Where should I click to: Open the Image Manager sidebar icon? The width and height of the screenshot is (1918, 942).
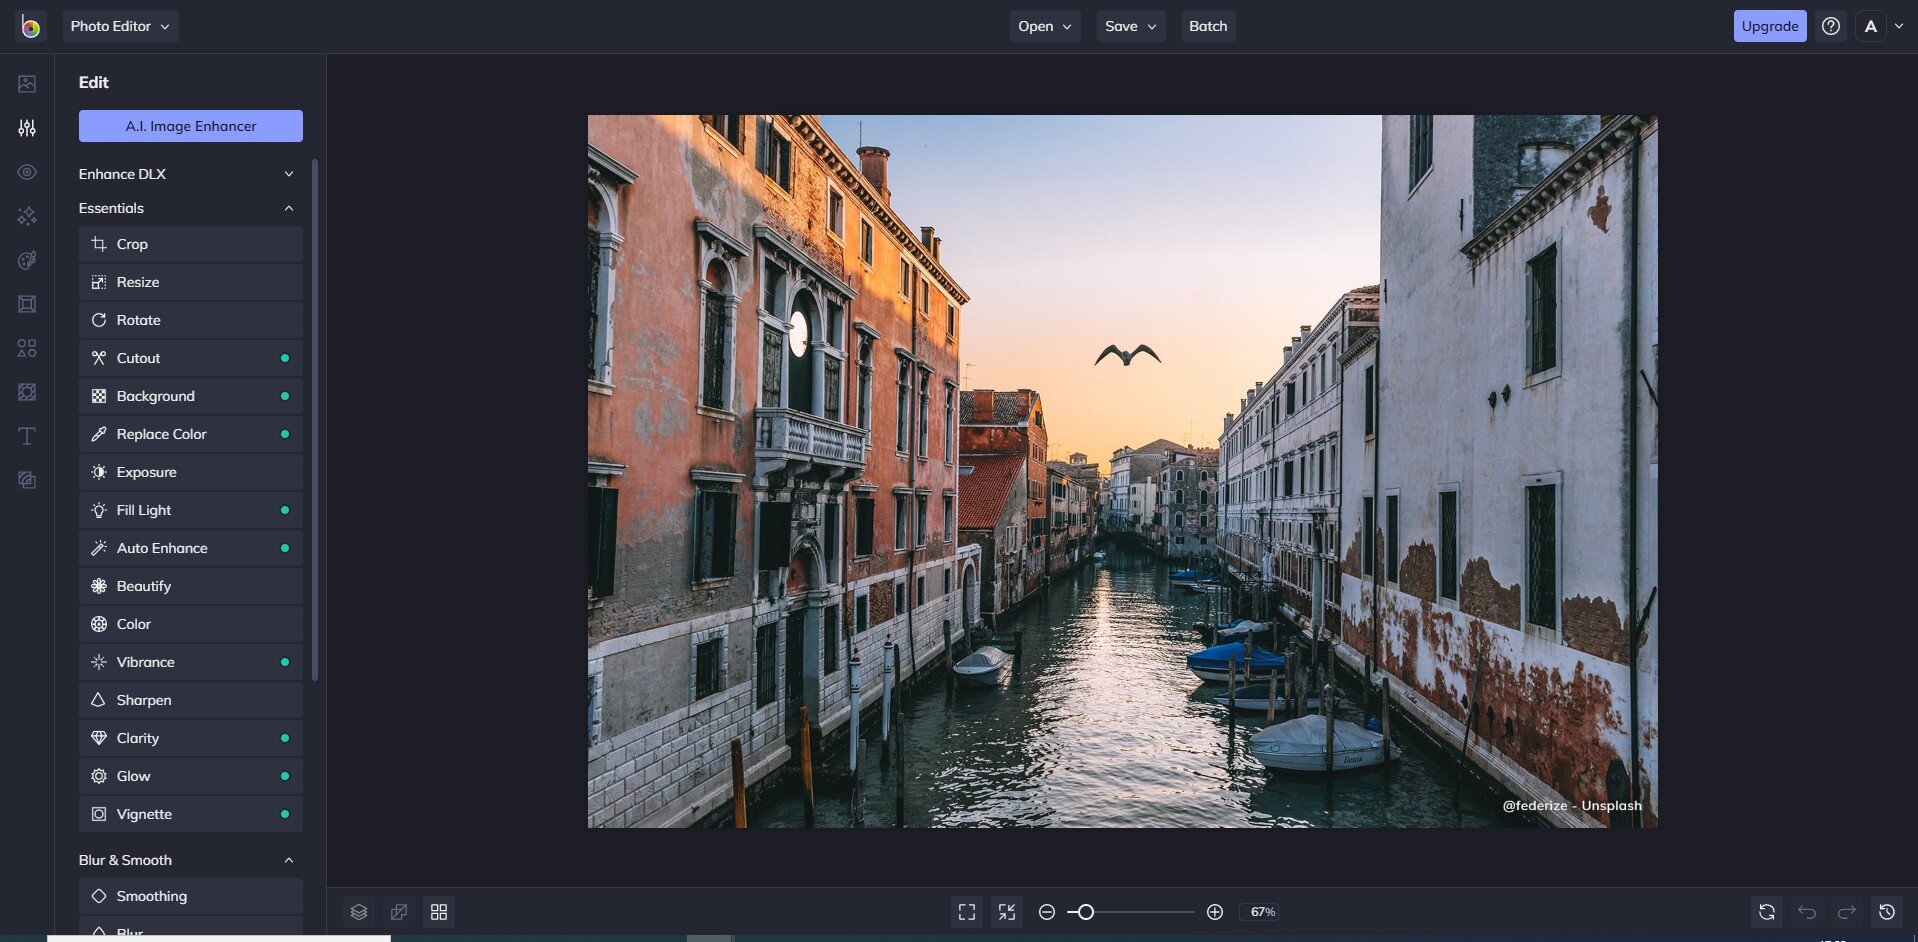coord(27,84)
